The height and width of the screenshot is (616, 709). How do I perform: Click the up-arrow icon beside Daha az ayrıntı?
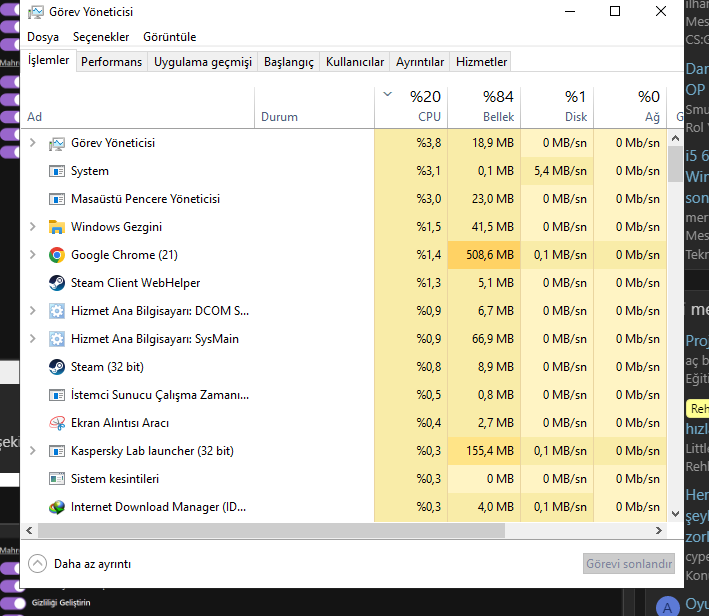(x=38, y=564)
